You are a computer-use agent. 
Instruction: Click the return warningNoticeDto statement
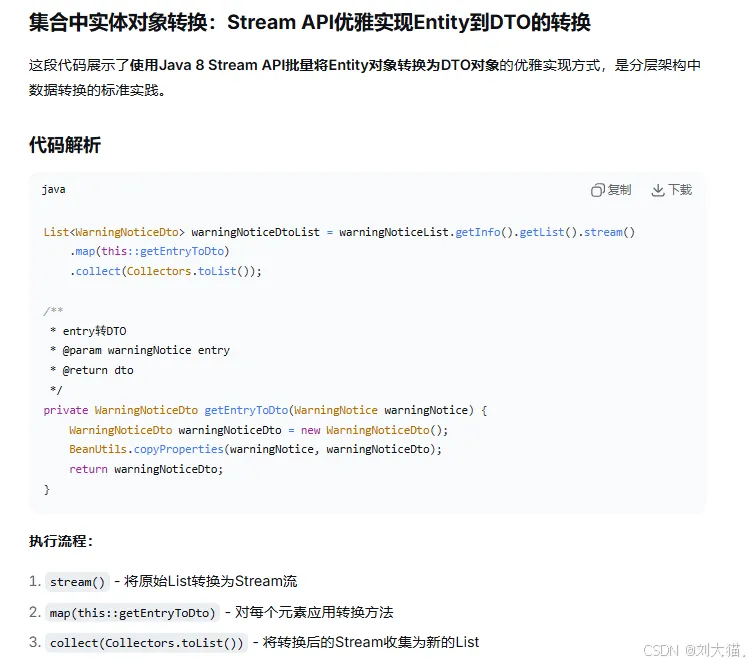click(146, 469)
